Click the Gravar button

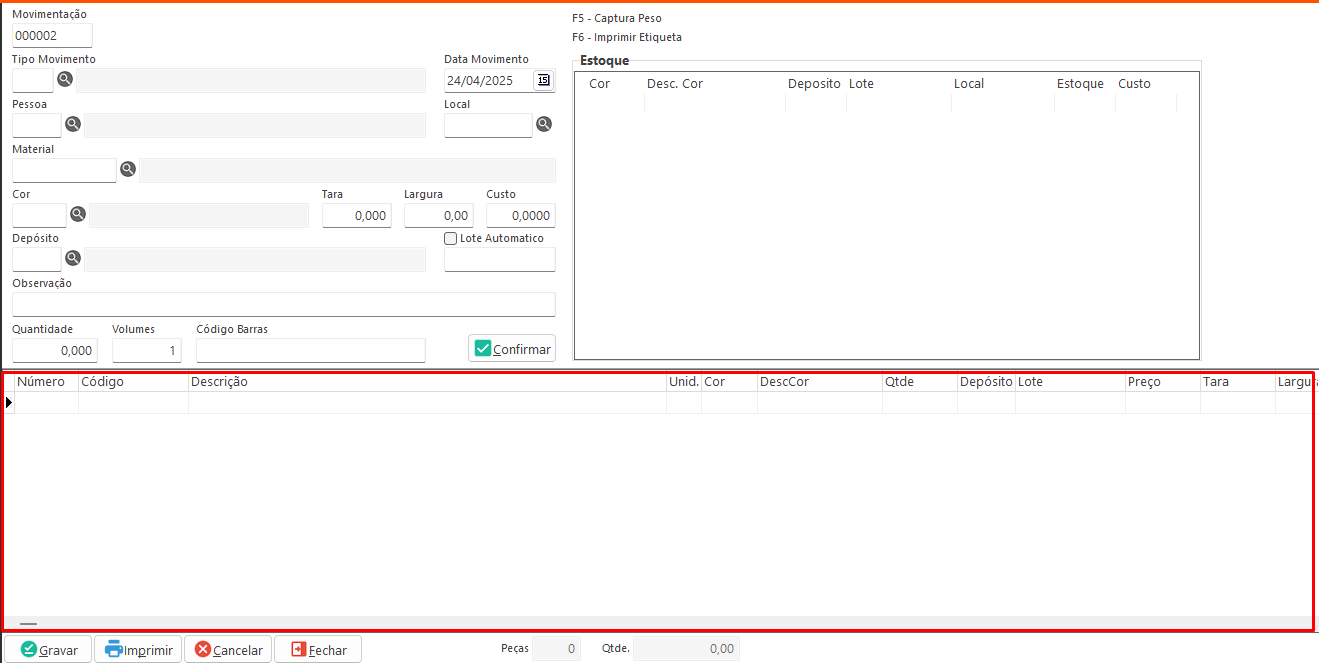coord(48,649)
